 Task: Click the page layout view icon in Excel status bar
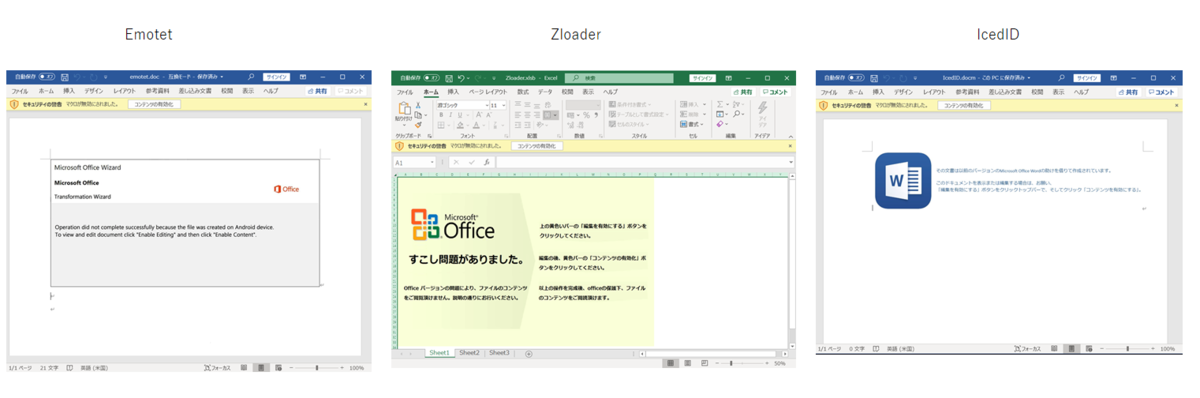click(x=688, y=363)
